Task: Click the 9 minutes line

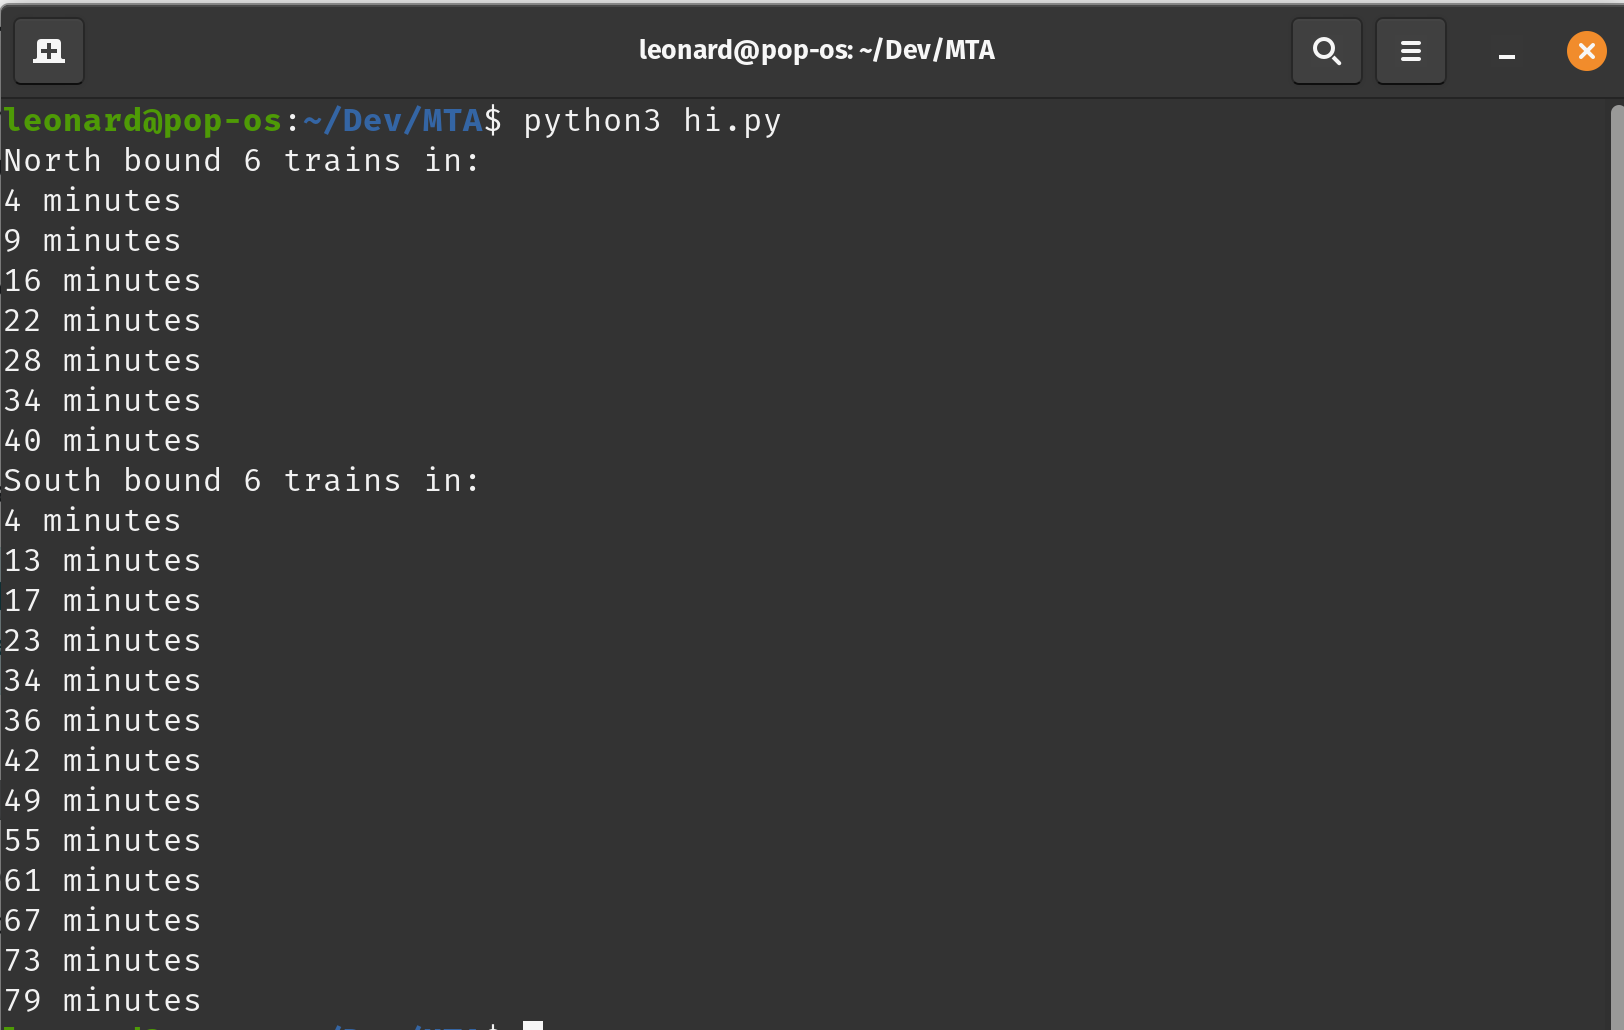Action: [x=92, y=241]
